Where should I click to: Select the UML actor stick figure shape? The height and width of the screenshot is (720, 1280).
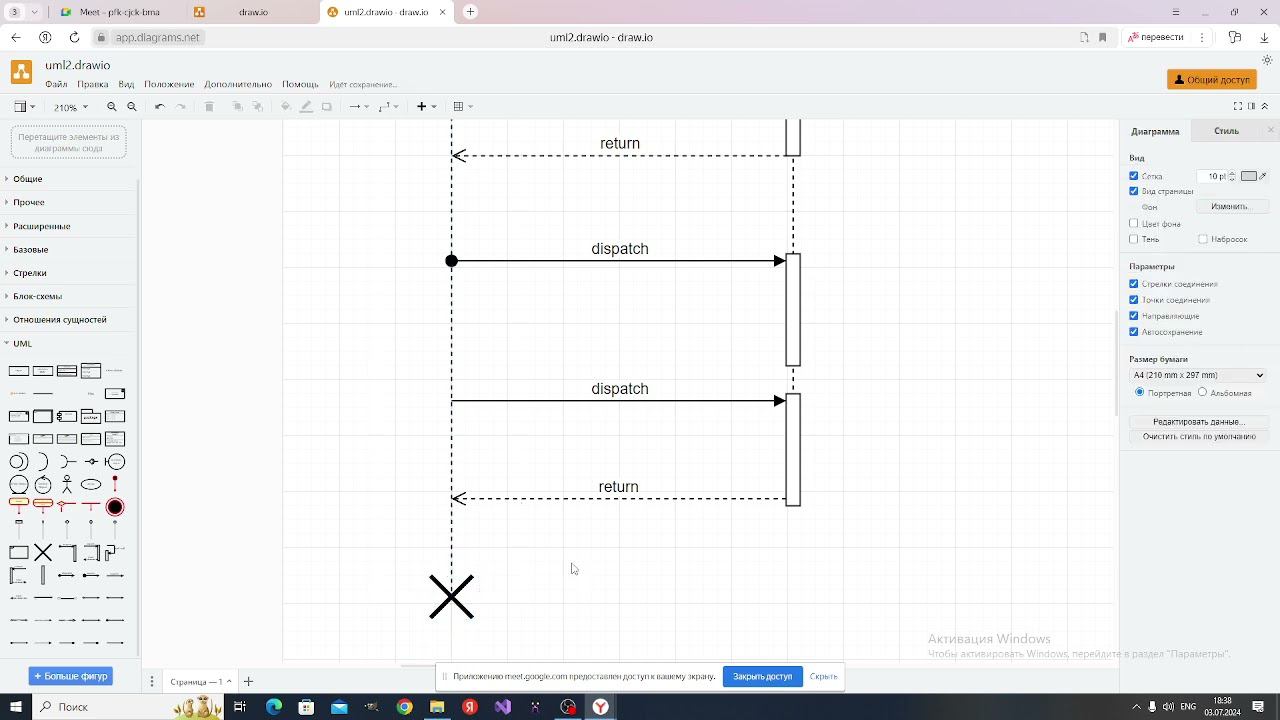point(67,485)
